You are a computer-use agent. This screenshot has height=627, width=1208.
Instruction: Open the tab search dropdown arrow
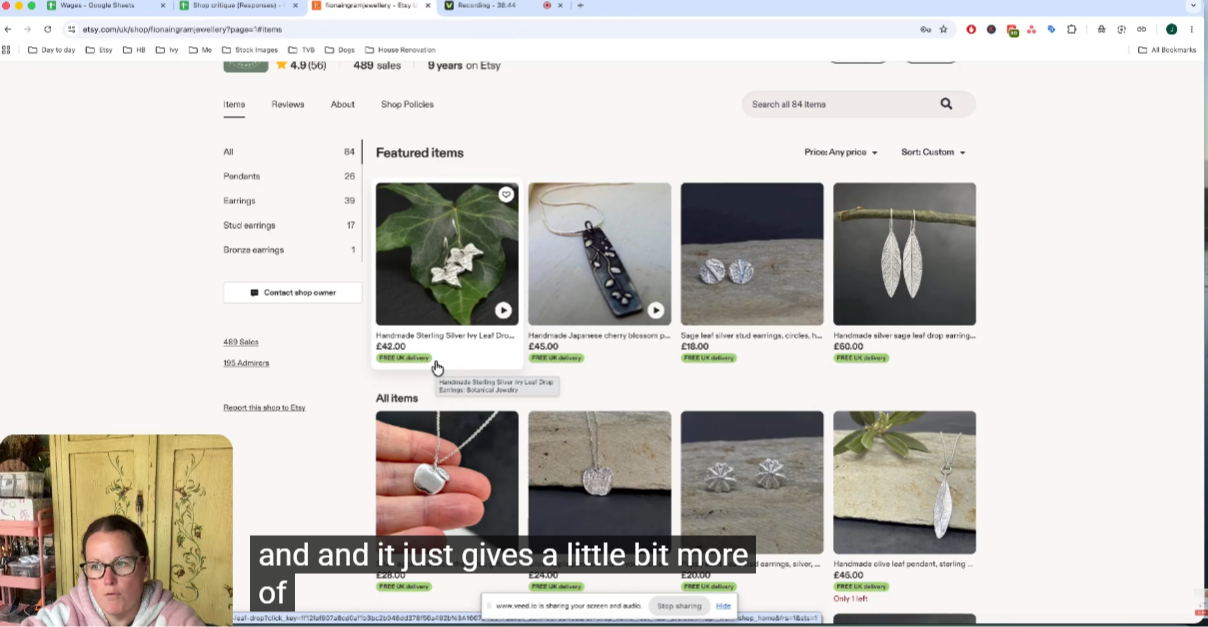(x=1193, y=6)
